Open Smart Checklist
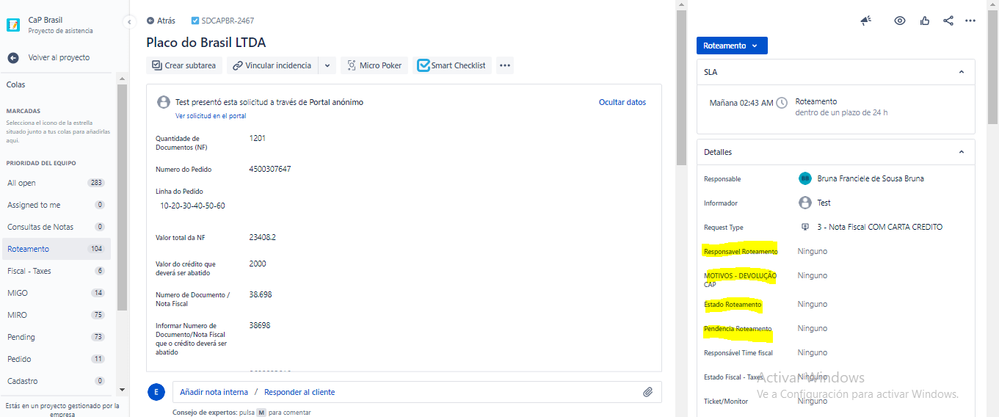 [x=452, y=65]
